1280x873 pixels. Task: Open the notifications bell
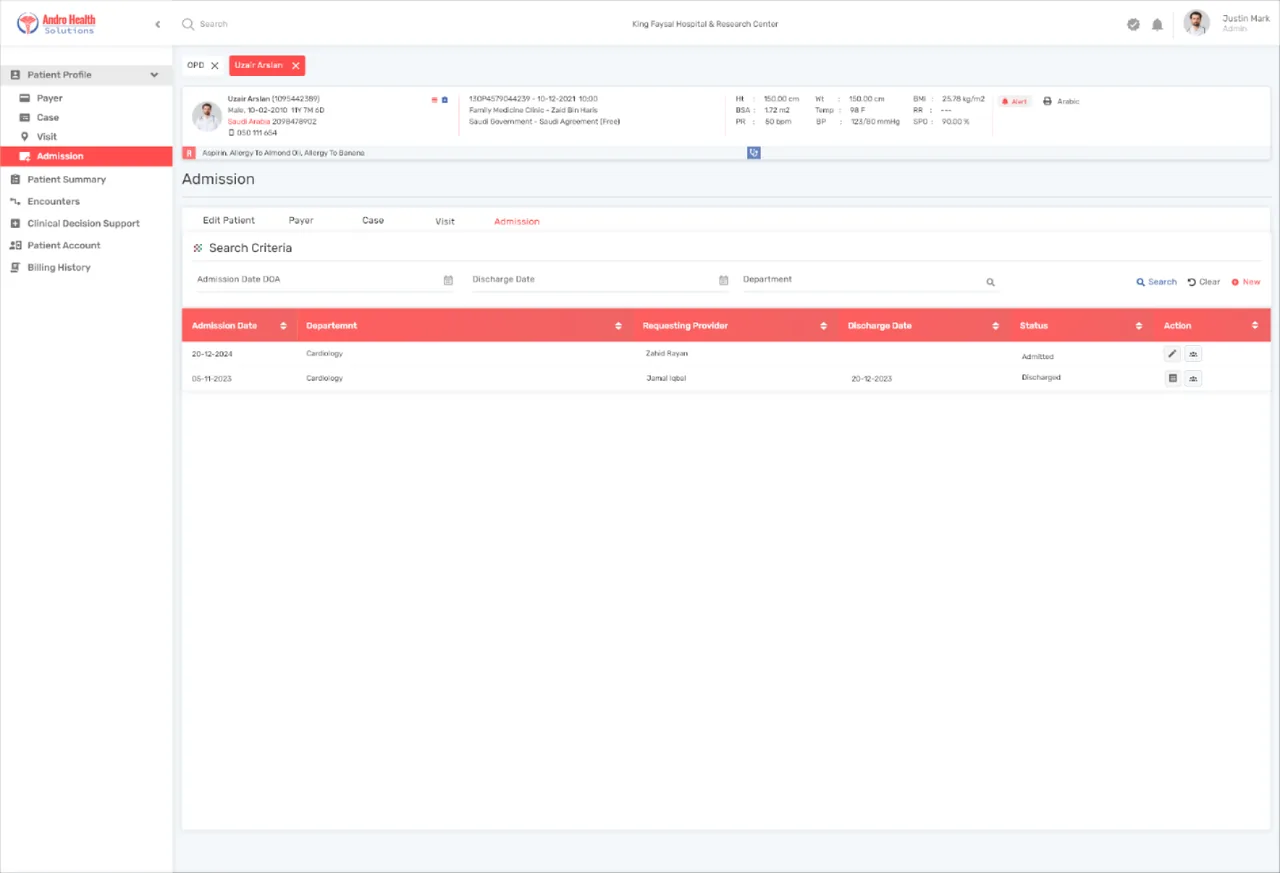tap(1157, 24)
